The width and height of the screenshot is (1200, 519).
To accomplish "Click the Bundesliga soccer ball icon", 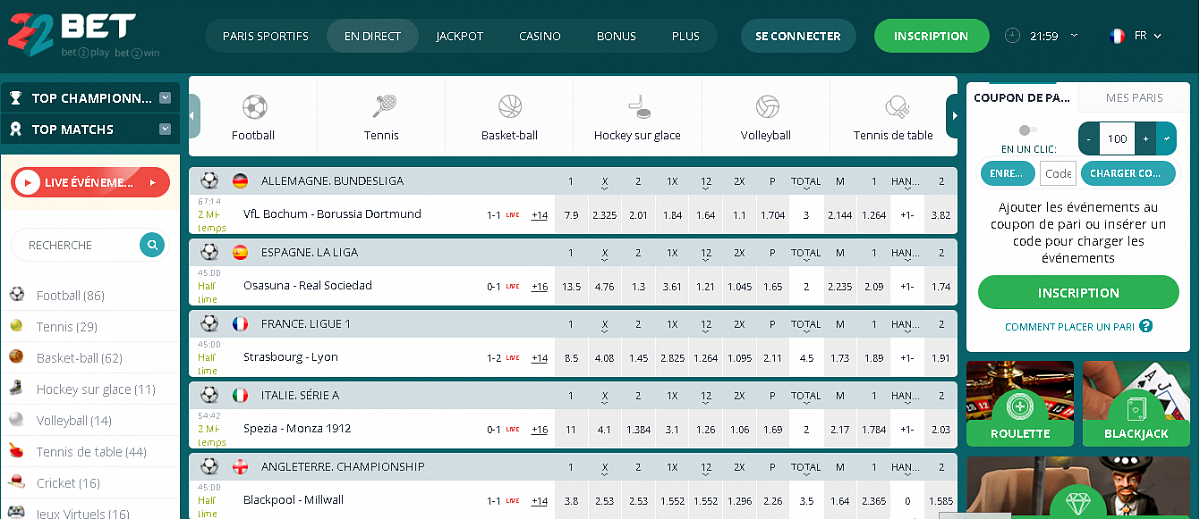I will click(x=209, y=181).
